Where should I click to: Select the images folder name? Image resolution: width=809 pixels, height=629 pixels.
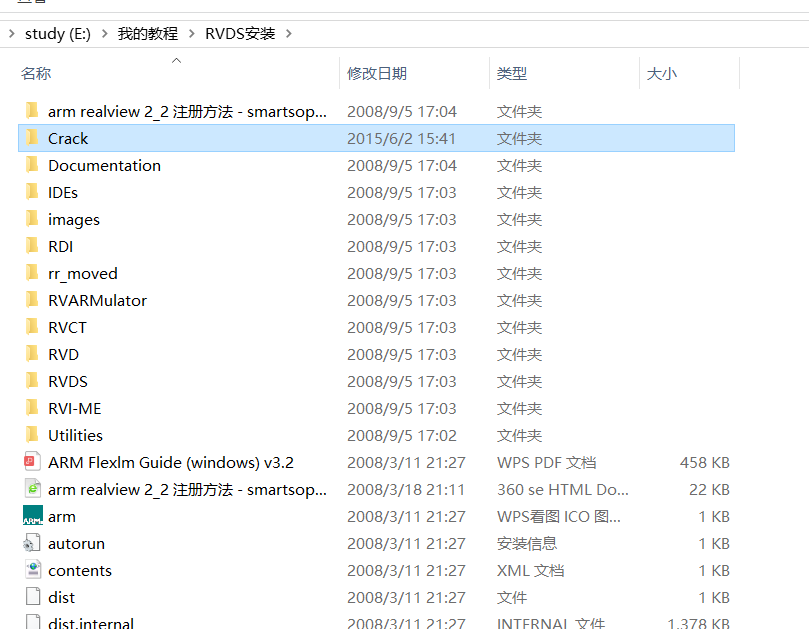(x=74, y=220)
